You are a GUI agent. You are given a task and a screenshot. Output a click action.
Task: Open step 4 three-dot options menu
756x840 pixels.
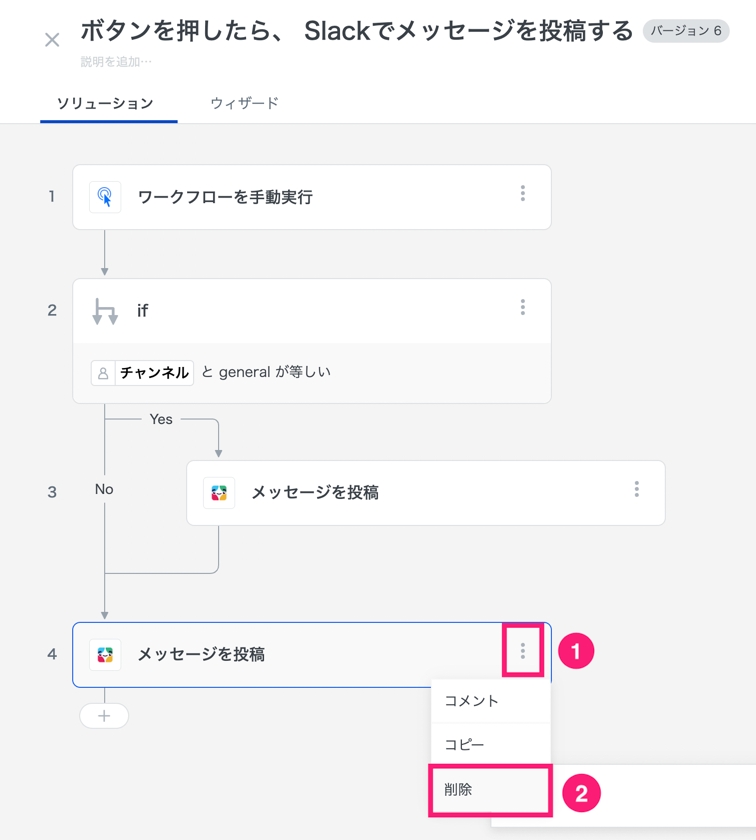522,652
